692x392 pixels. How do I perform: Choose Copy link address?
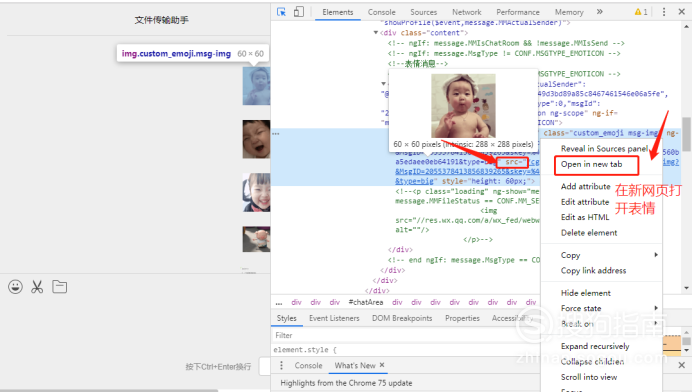(593, 271)
